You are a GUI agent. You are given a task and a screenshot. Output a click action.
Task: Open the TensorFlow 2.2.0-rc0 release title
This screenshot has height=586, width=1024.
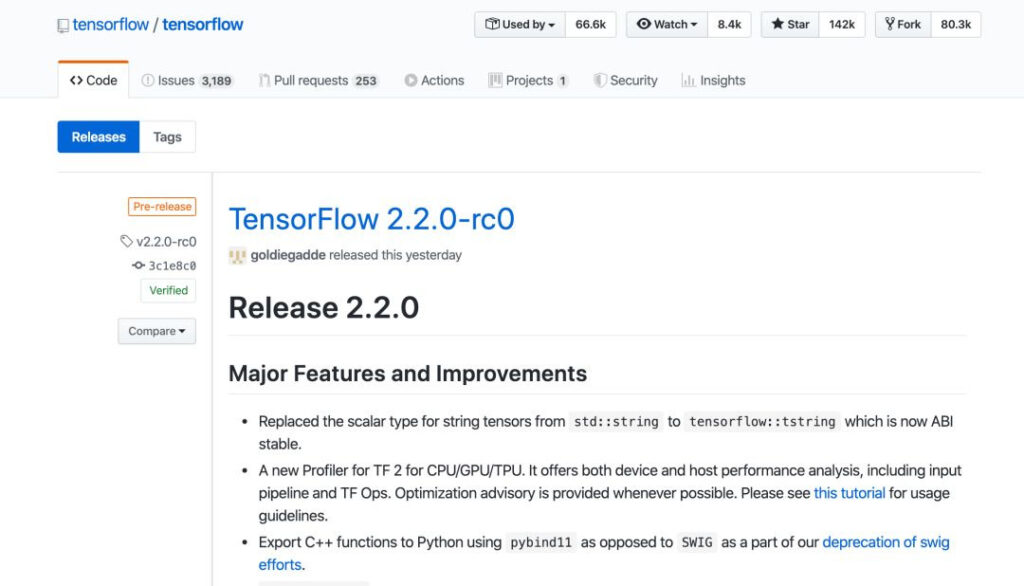point(371,218)
